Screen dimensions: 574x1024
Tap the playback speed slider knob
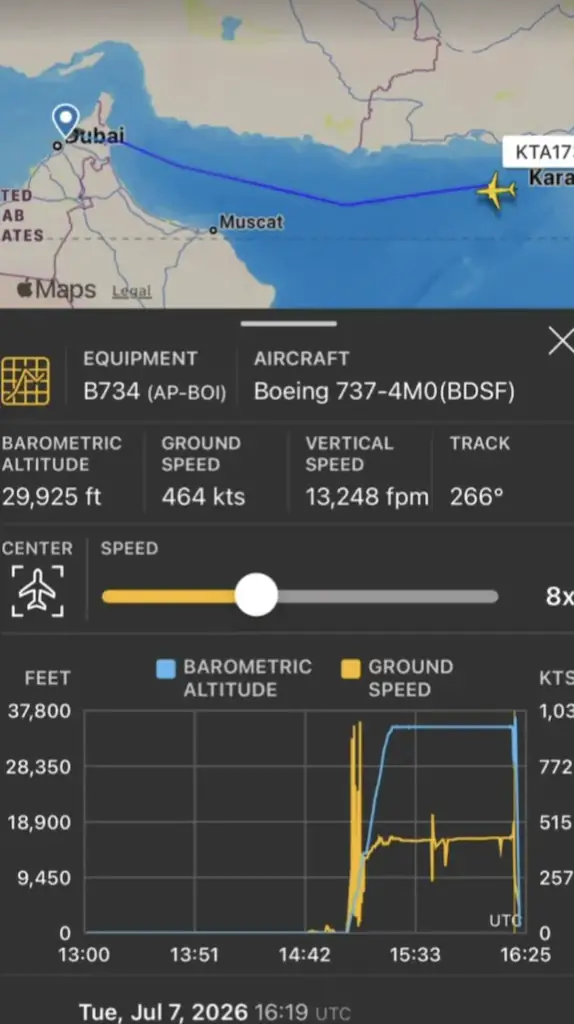click(256, 595)
